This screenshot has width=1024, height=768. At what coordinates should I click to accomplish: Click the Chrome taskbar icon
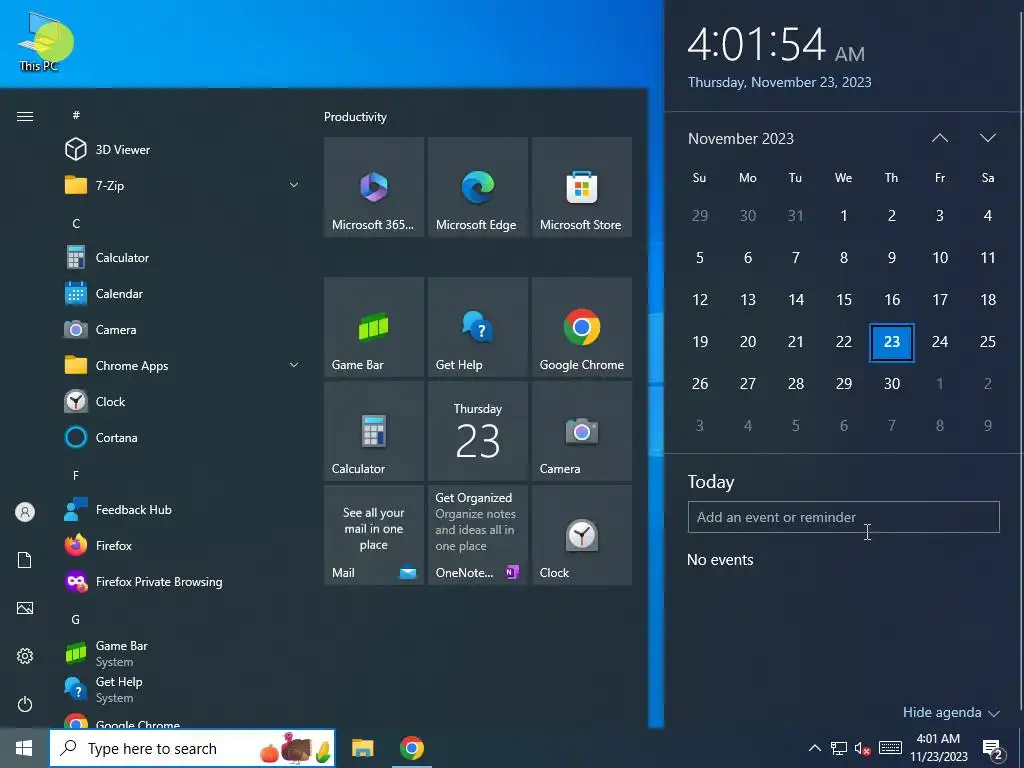(x=412, y=748)
